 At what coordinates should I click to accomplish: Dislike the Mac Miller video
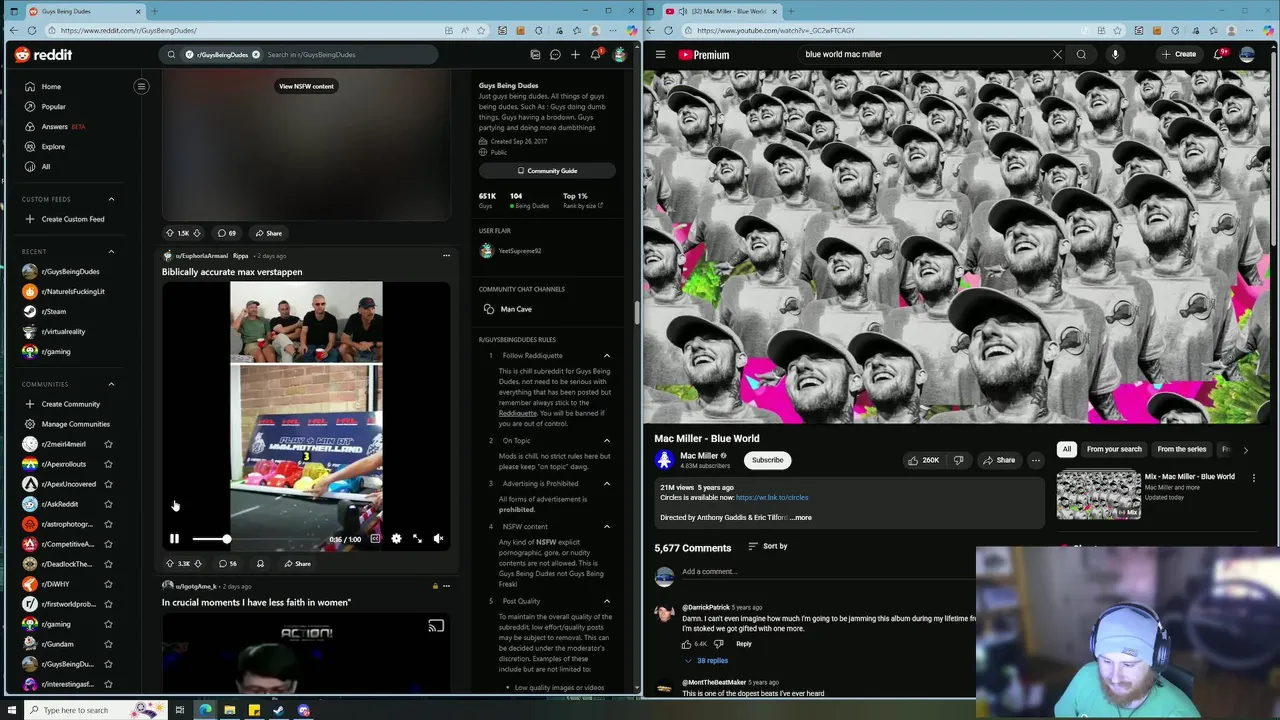(x=958, y=461)
